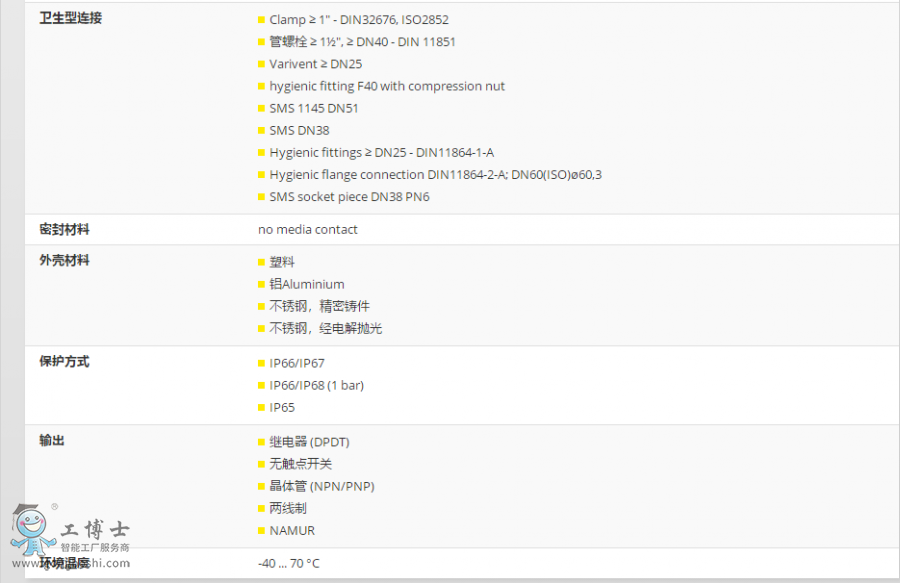The width and height of the screenshot is (900, 583).
Task: Select the IP66/IP68 (1 bar) entry
Action: (x=316, y=385)
